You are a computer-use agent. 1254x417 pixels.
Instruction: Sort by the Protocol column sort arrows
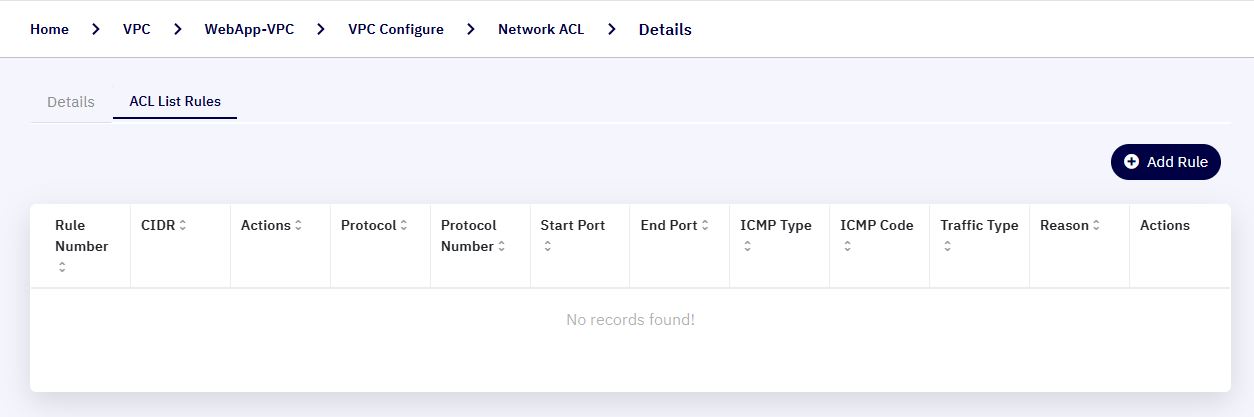coord(403,226)
